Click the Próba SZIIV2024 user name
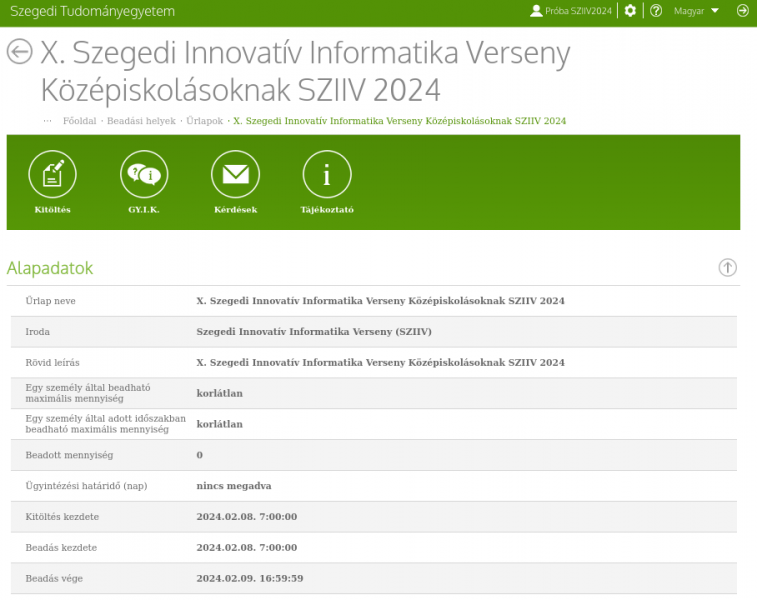Viewport: 757px width, 600px height. [x=578, y=11]
